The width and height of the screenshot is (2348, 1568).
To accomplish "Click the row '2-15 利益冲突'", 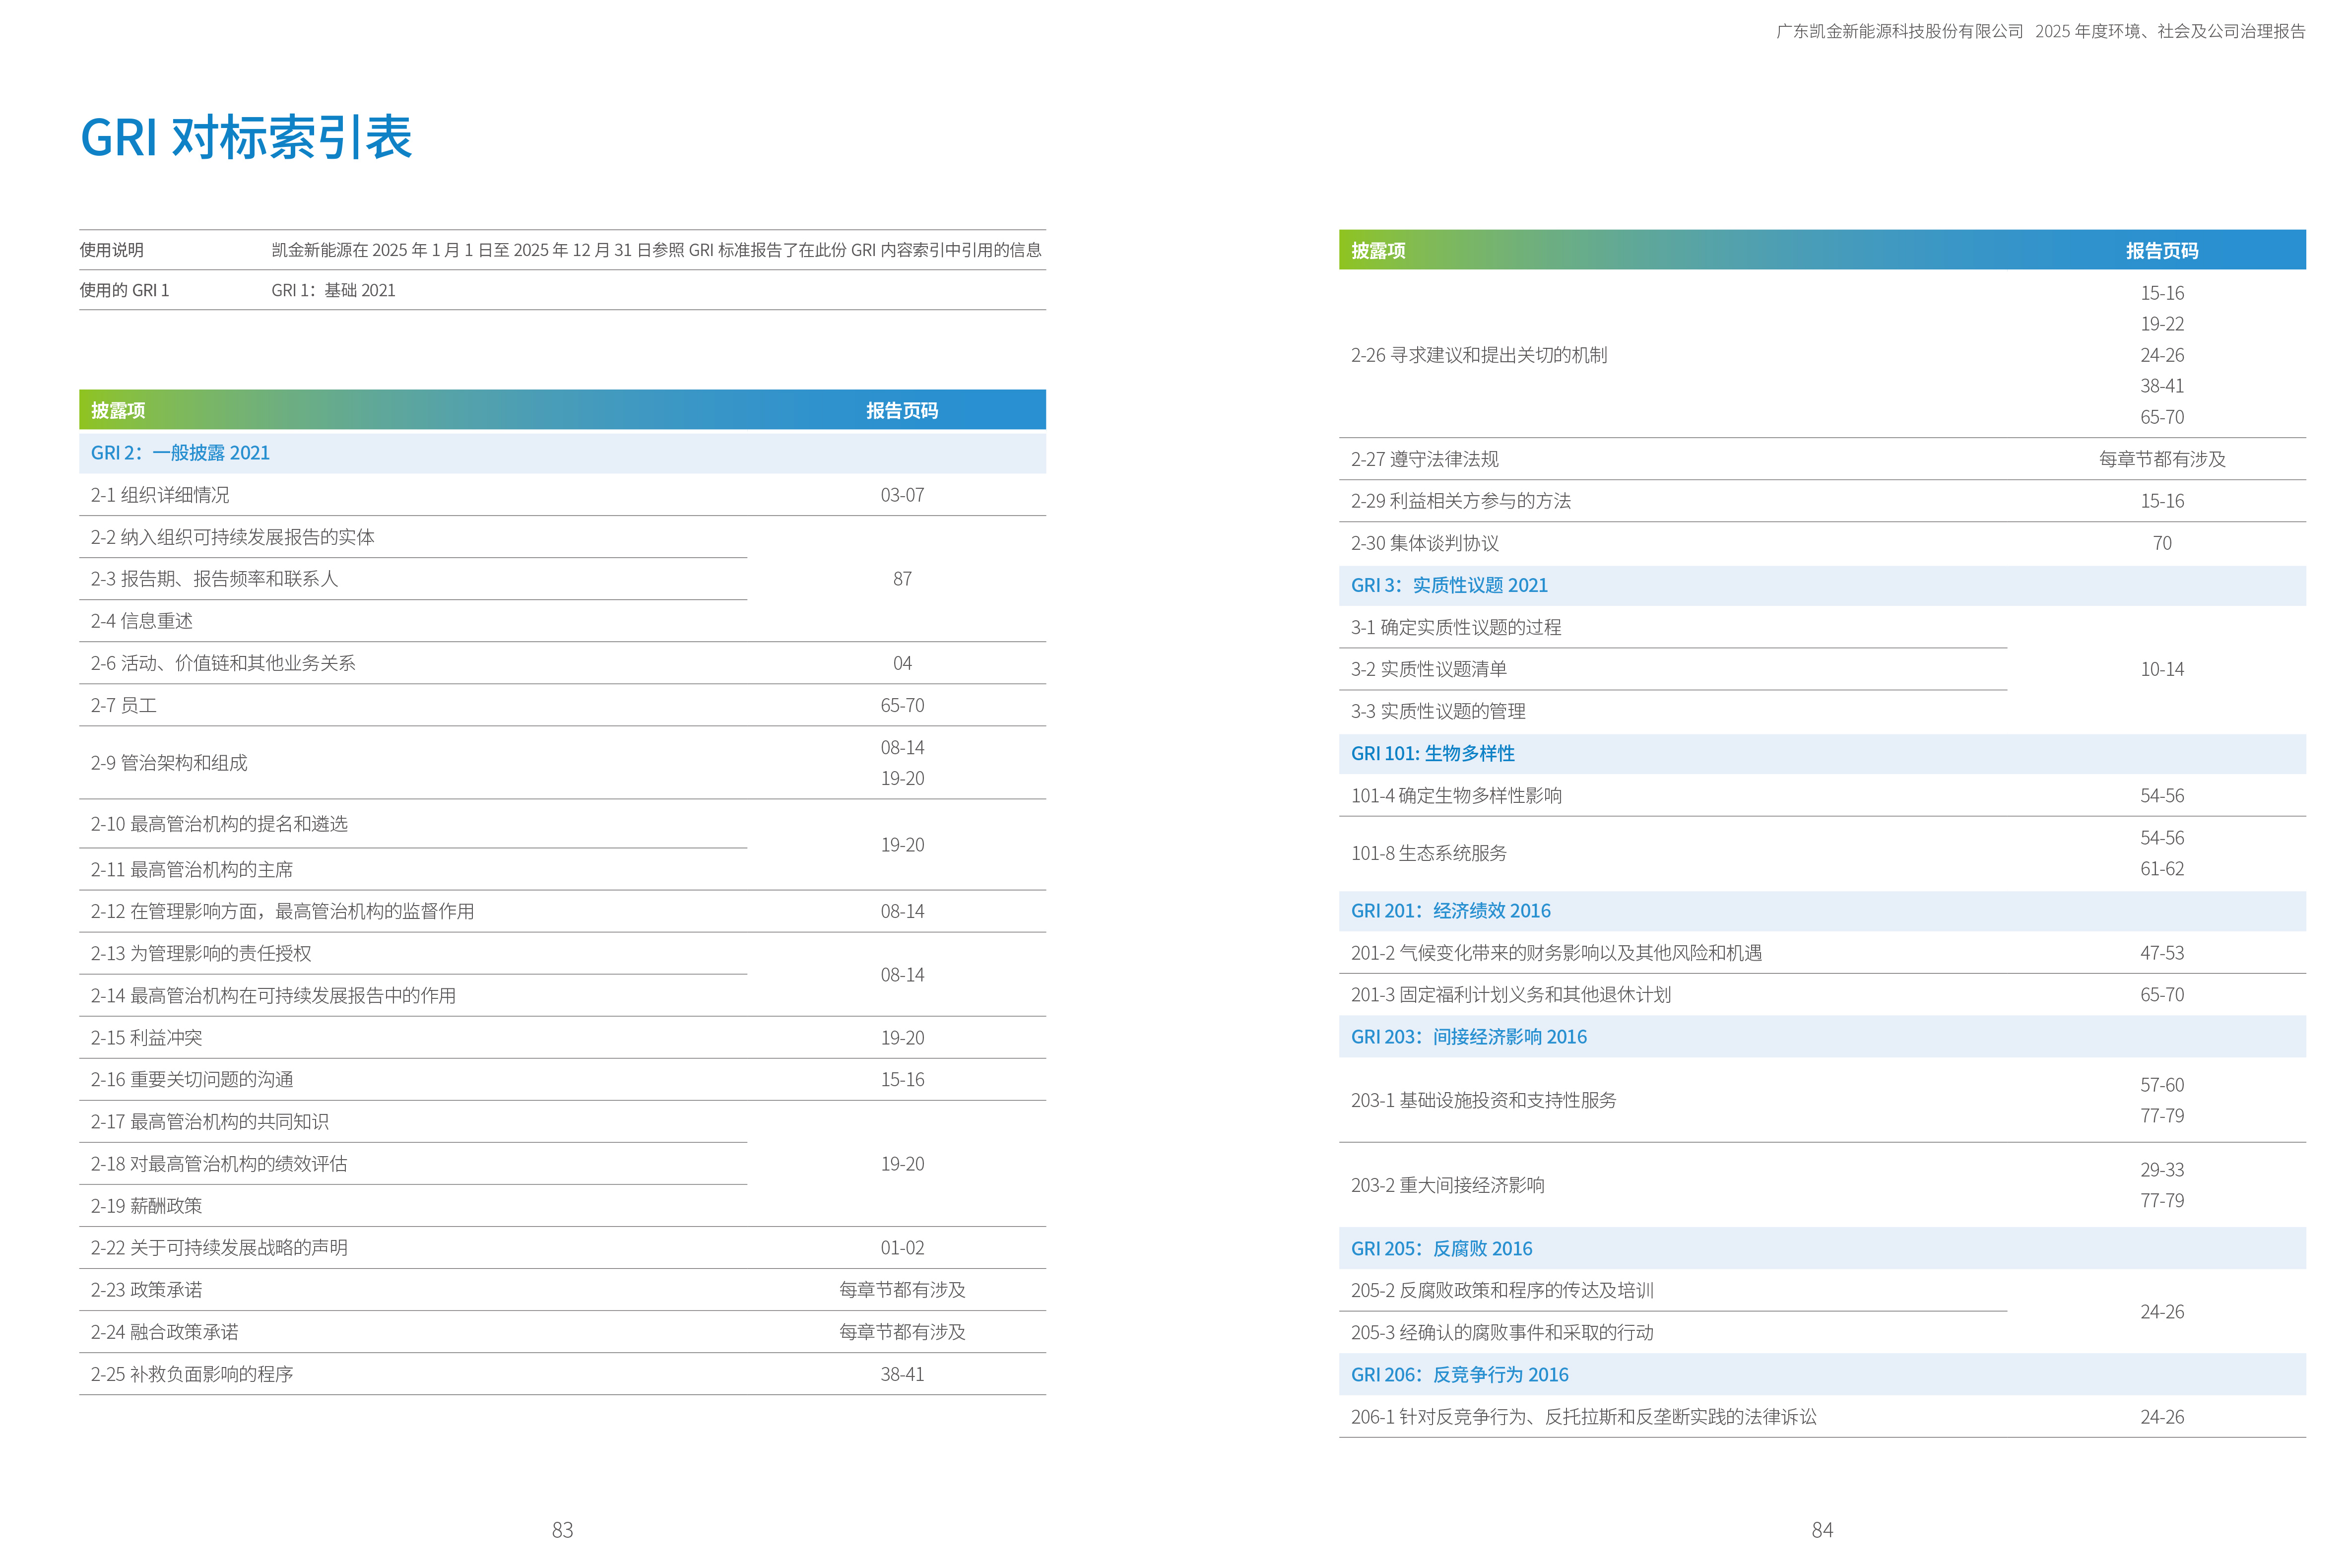I will (146, 1038).
